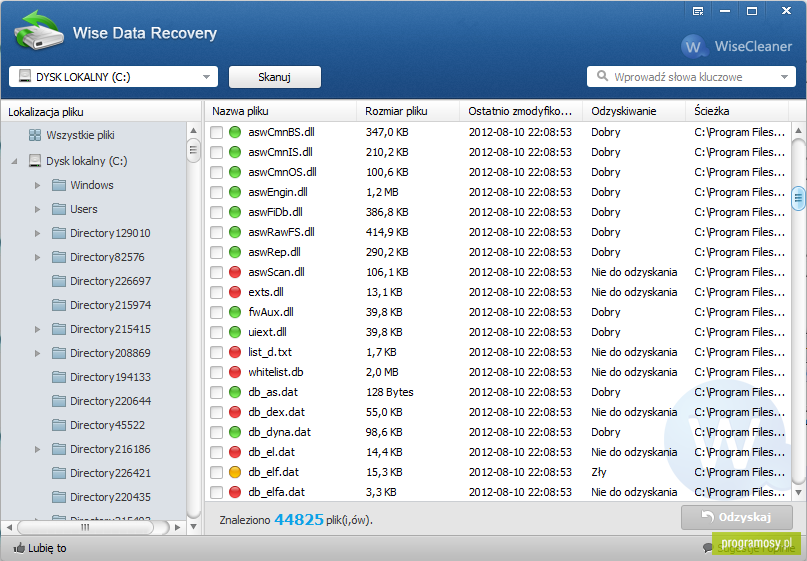This screenshot has height=561, width=807.
Task: Open the WiseCleaner logo link
Action: (737, 46)
